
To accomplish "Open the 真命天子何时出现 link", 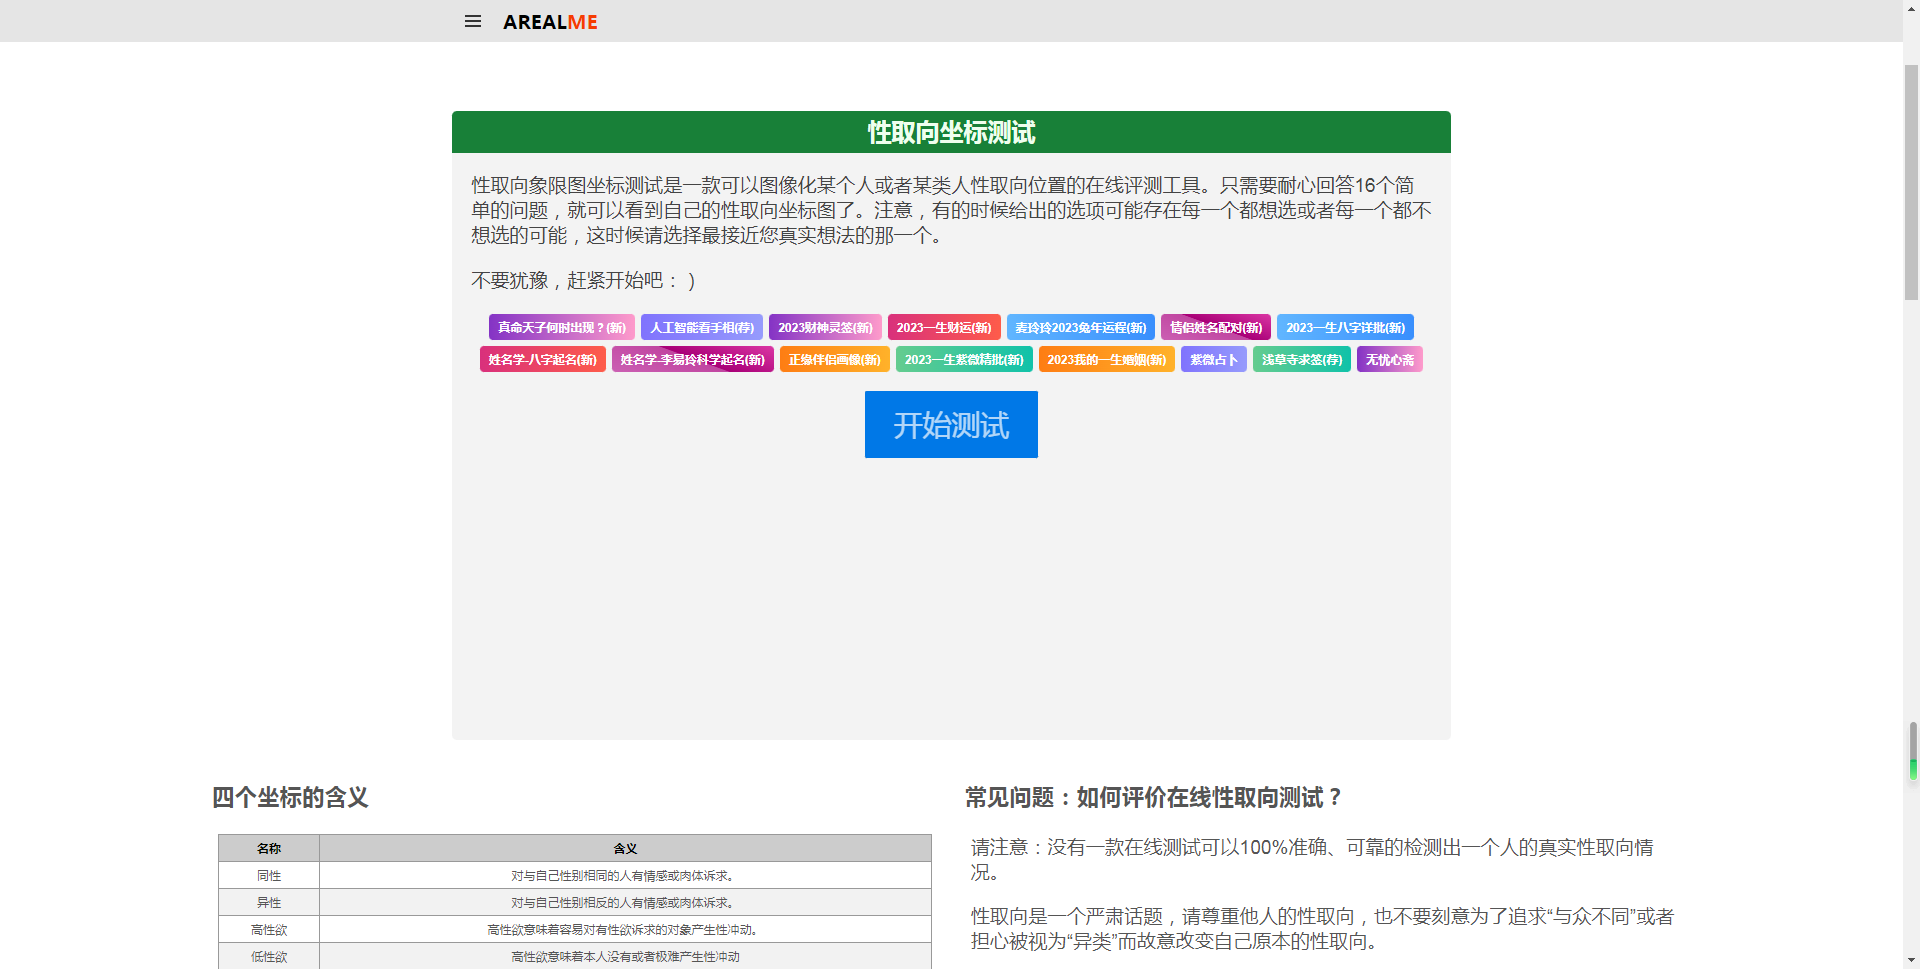I will coord(562,328).
